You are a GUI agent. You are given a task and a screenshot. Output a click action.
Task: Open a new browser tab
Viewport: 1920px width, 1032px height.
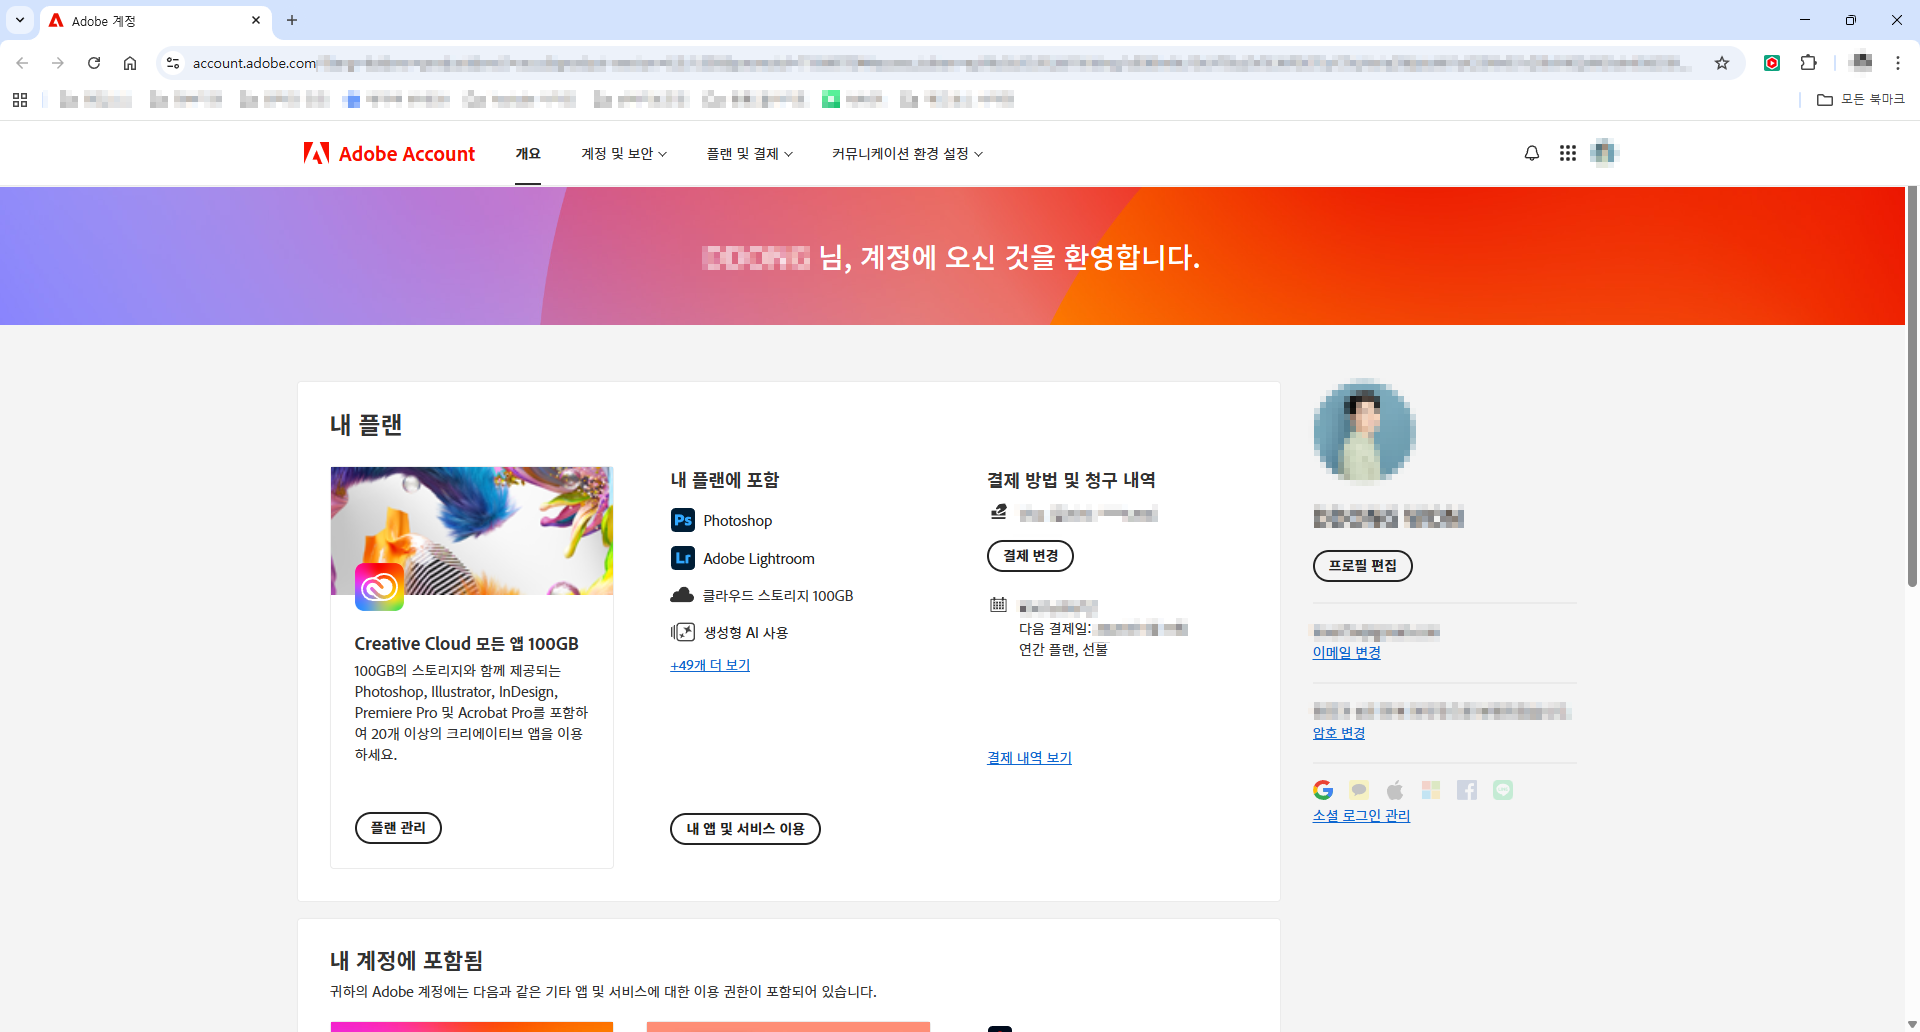click(x=292, y=20)
